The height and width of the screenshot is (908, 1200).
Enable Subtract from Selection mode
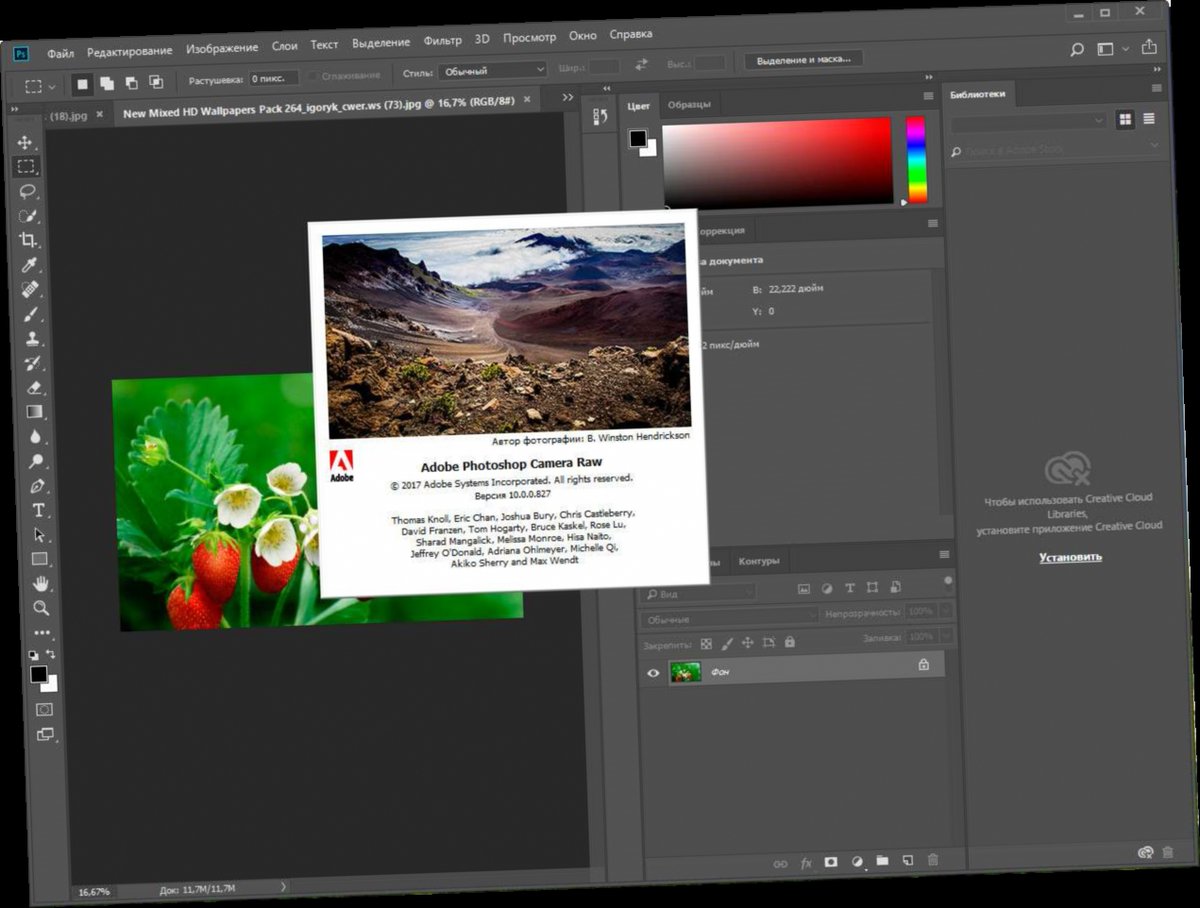pyautogui.click(x=131, y=83)
